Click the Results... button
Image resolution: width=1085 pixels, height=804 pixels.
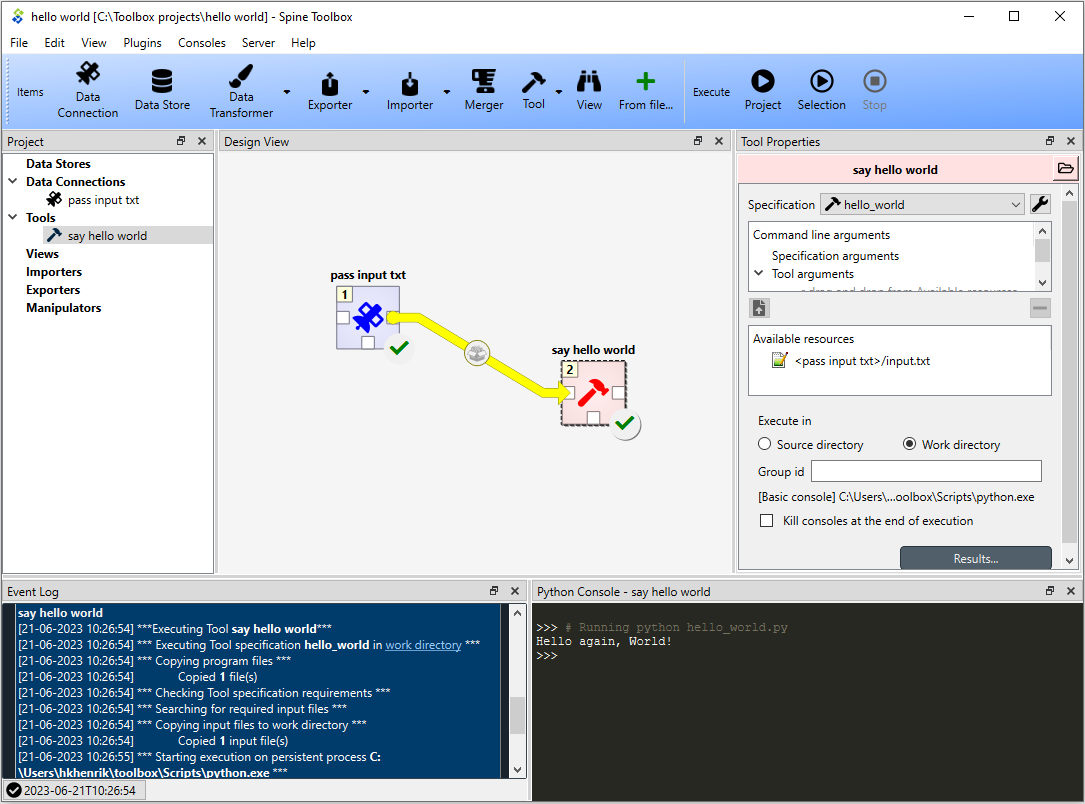click(976, 558)
